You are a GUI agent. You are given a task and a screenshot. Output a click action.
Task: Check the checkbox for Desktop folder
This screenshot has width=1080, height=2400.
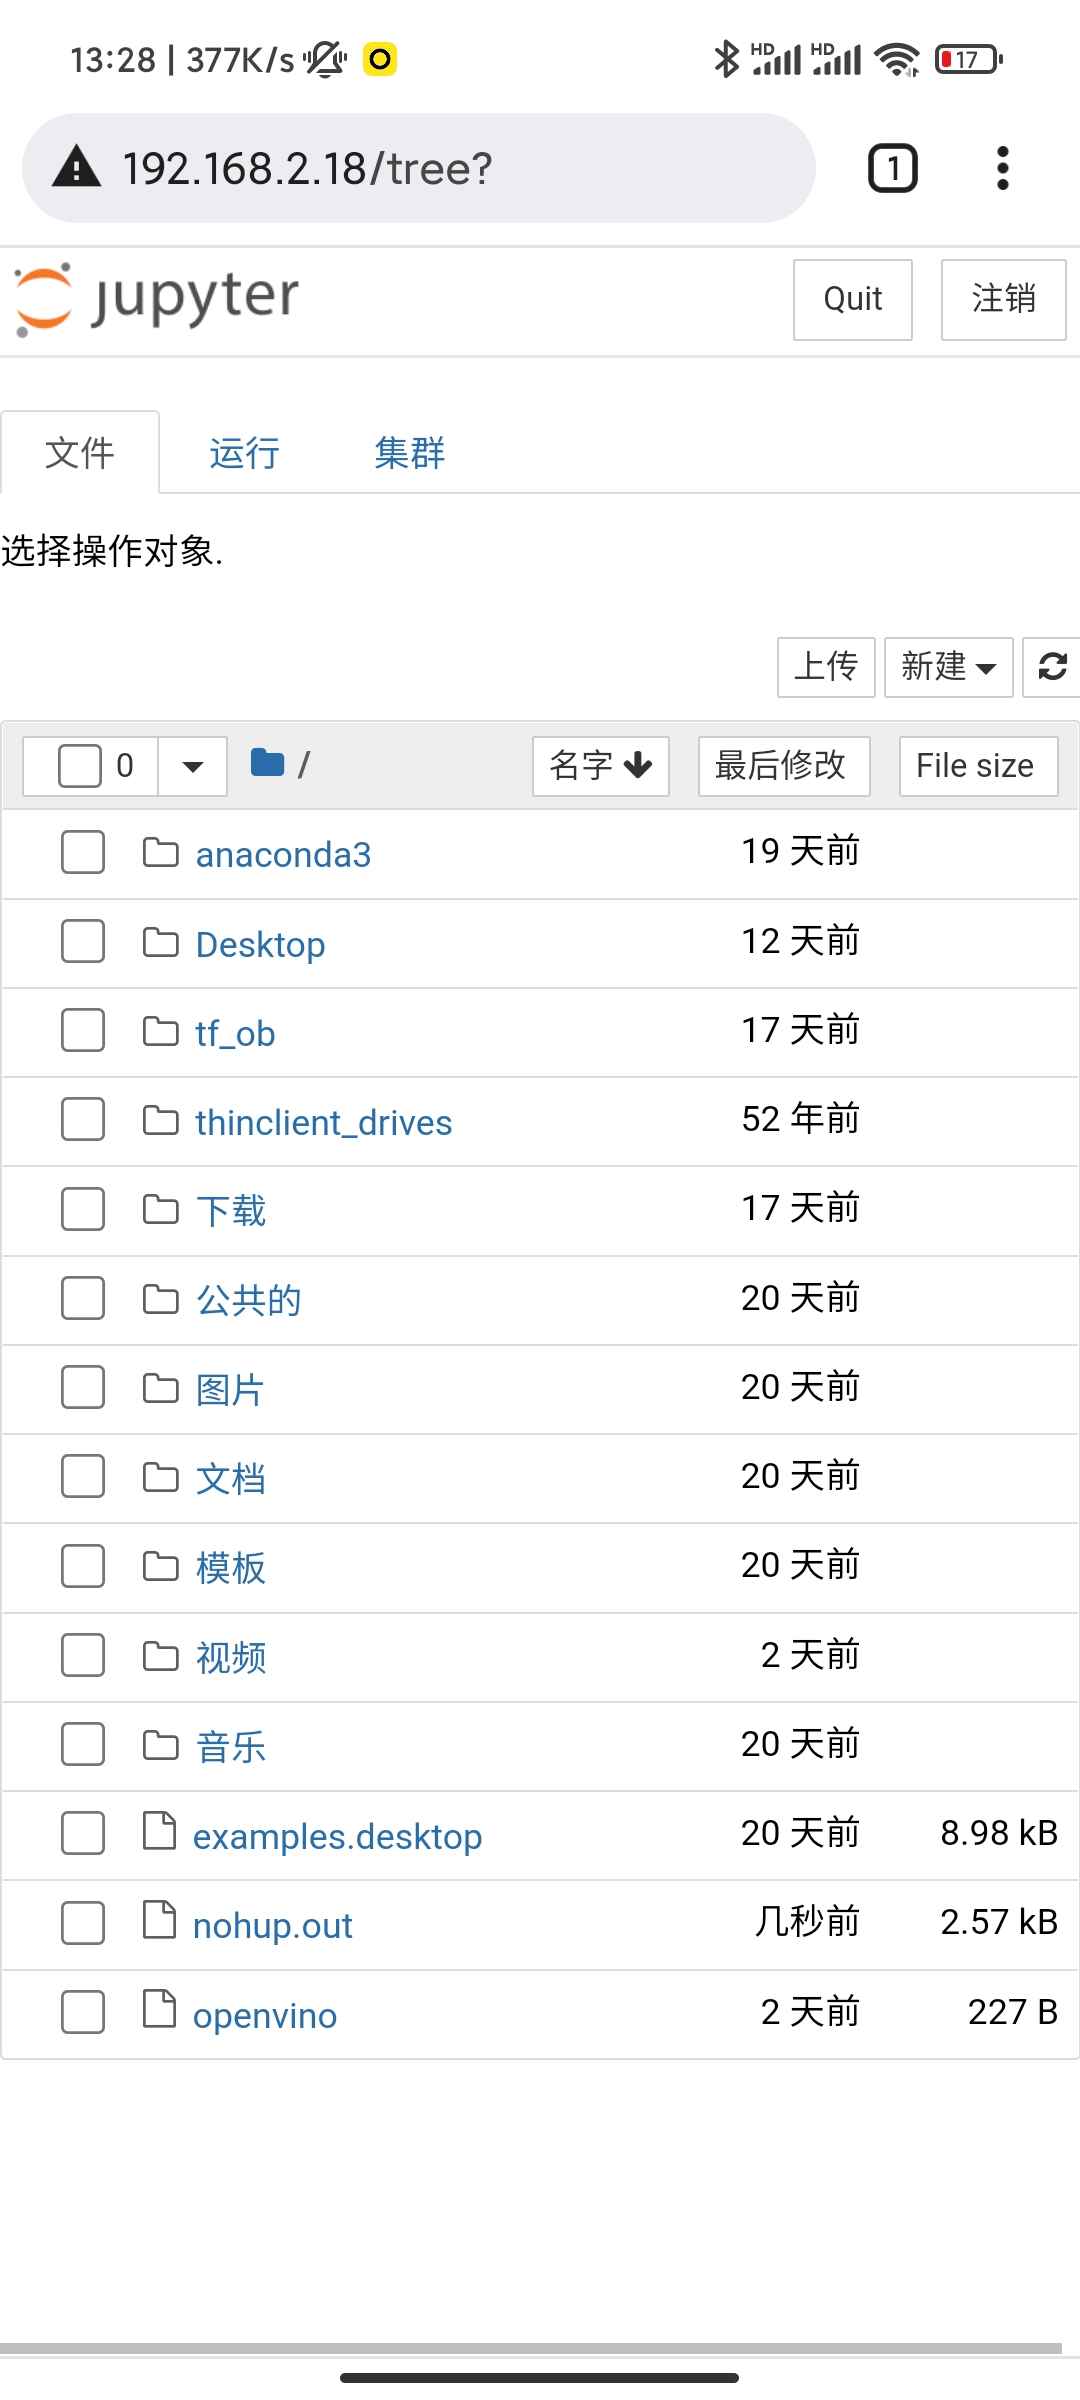point(82,940)
